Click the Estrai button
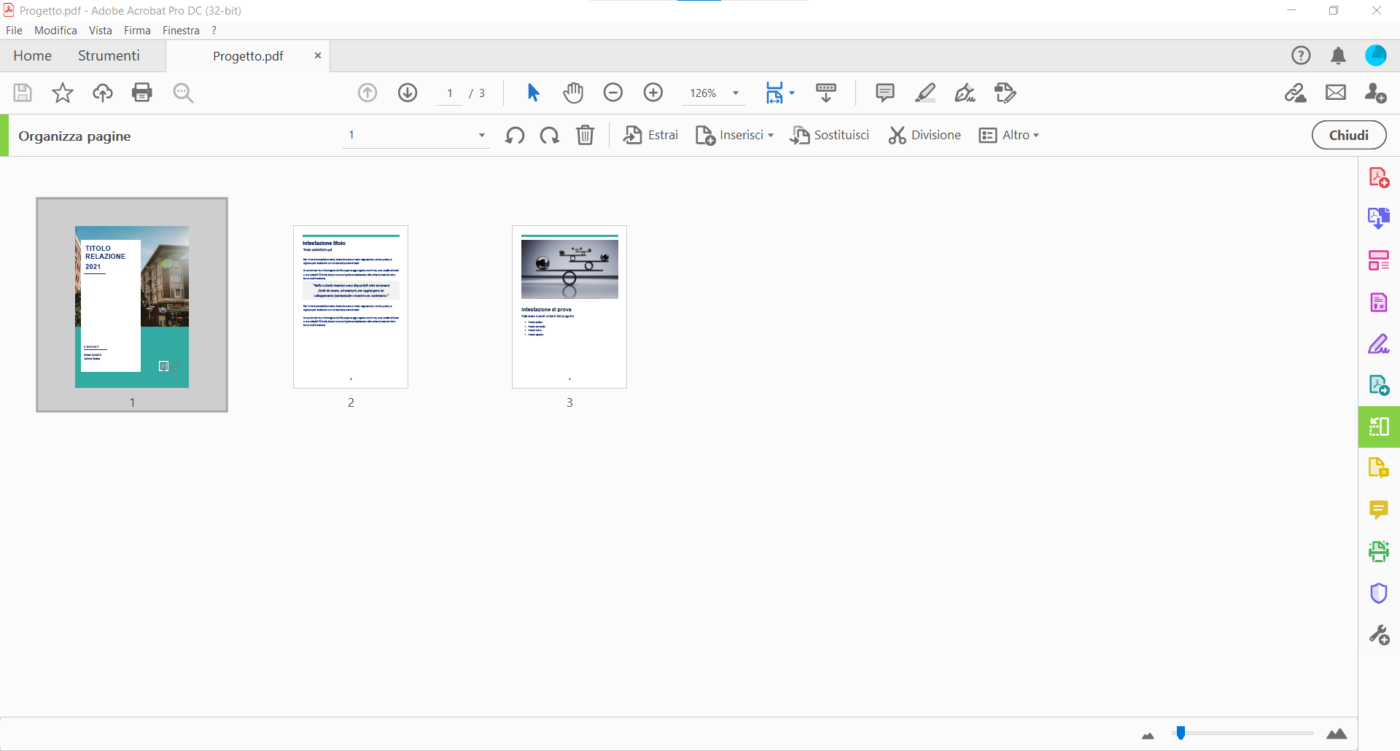Screen dimensions: 1400x751 [650, 135]
